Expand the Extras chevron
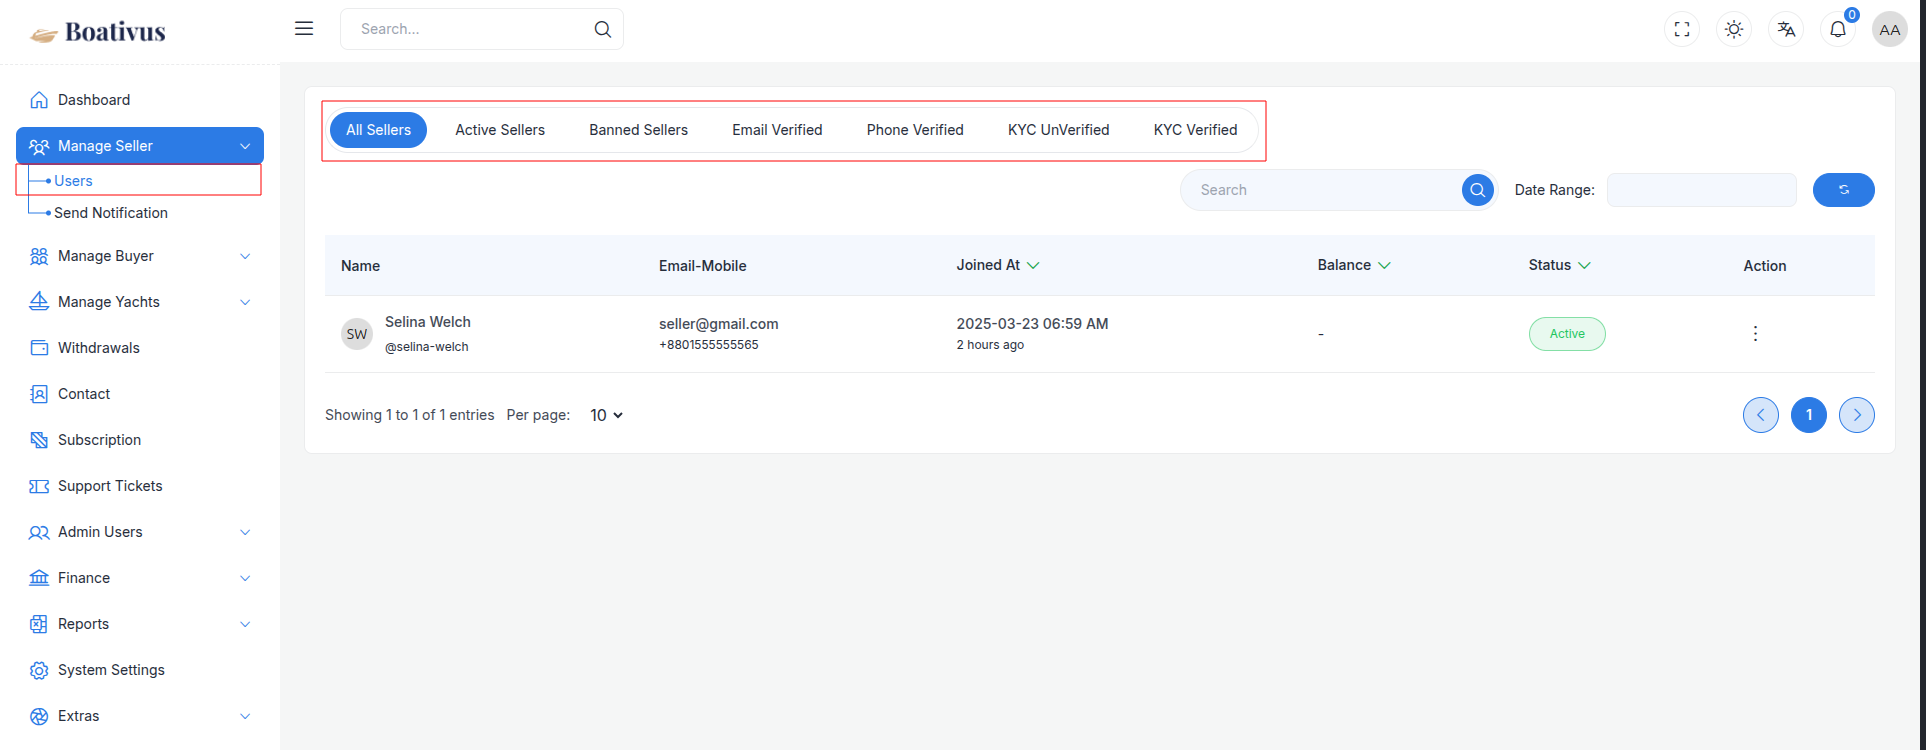The width and height of the screenshot is (1926, 750). pyautogui.click(x=245, y=716)
